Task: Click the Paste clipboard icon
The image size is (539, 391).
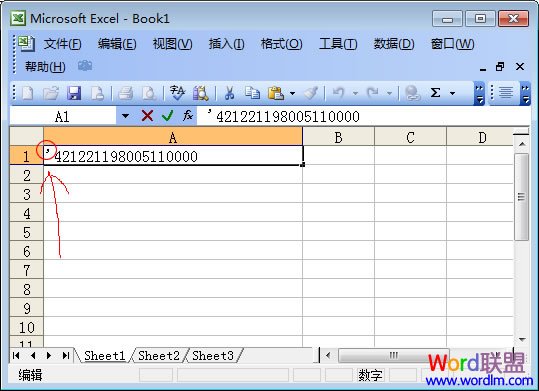Action: click(276, 93)
